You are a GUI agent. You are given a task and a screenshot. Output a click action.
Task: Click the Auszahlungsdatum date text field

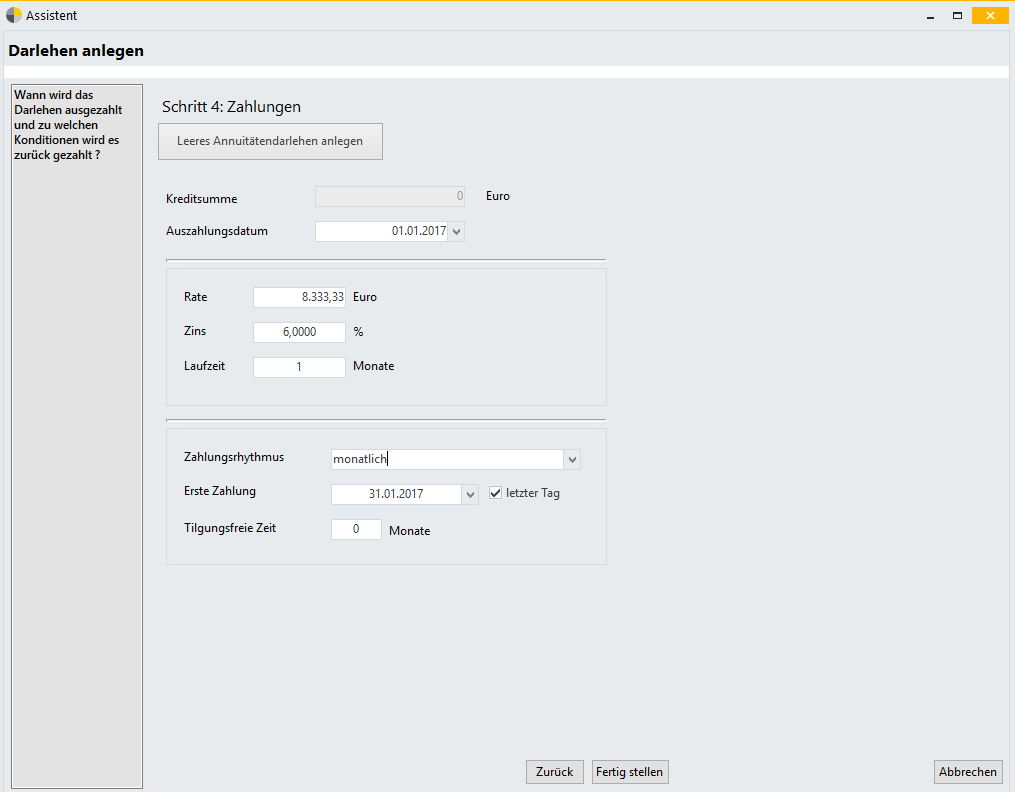(381, 232)
